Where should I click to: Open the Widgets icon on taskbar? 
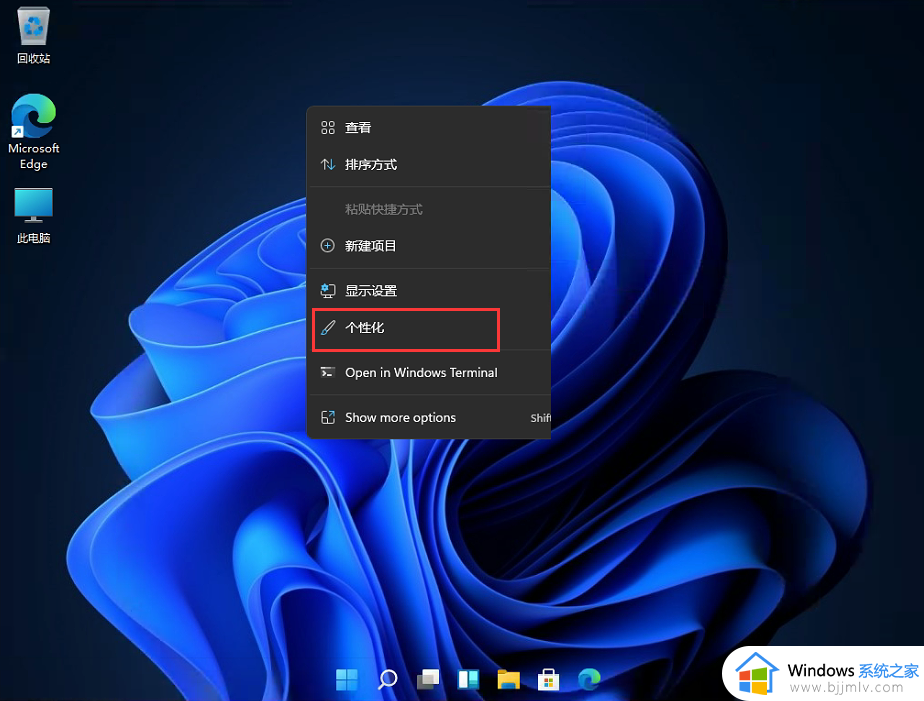[468, 679]
